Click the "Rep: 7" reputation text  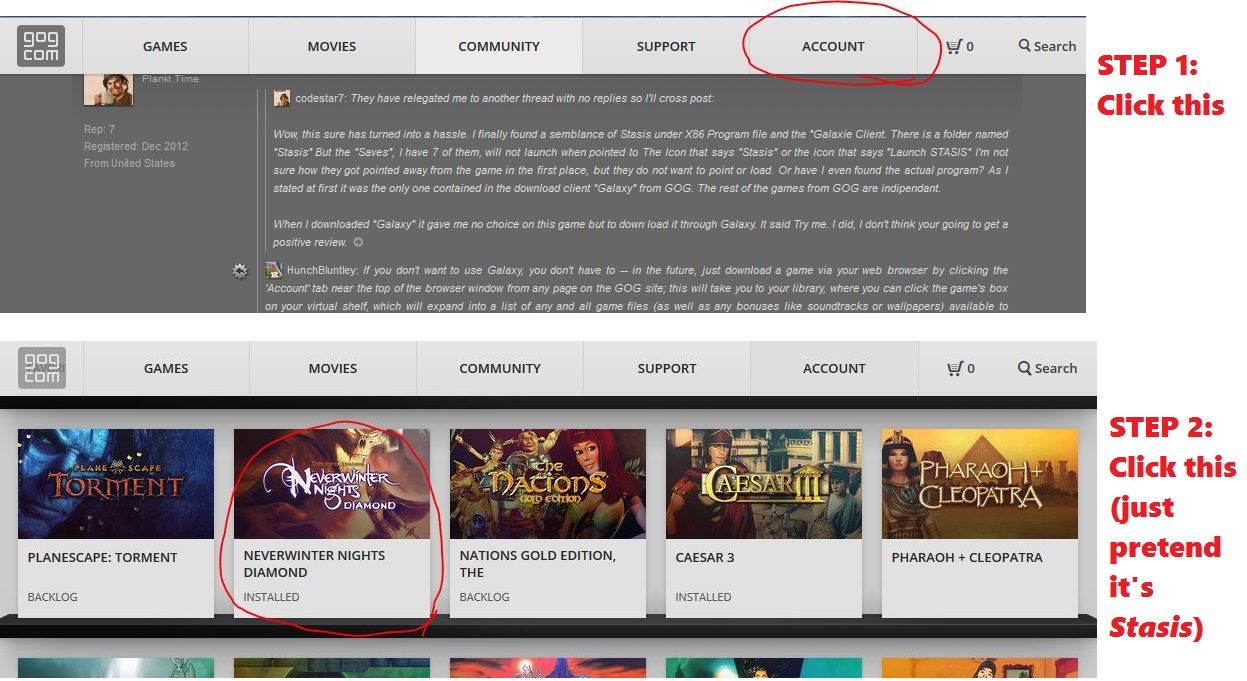99,129
